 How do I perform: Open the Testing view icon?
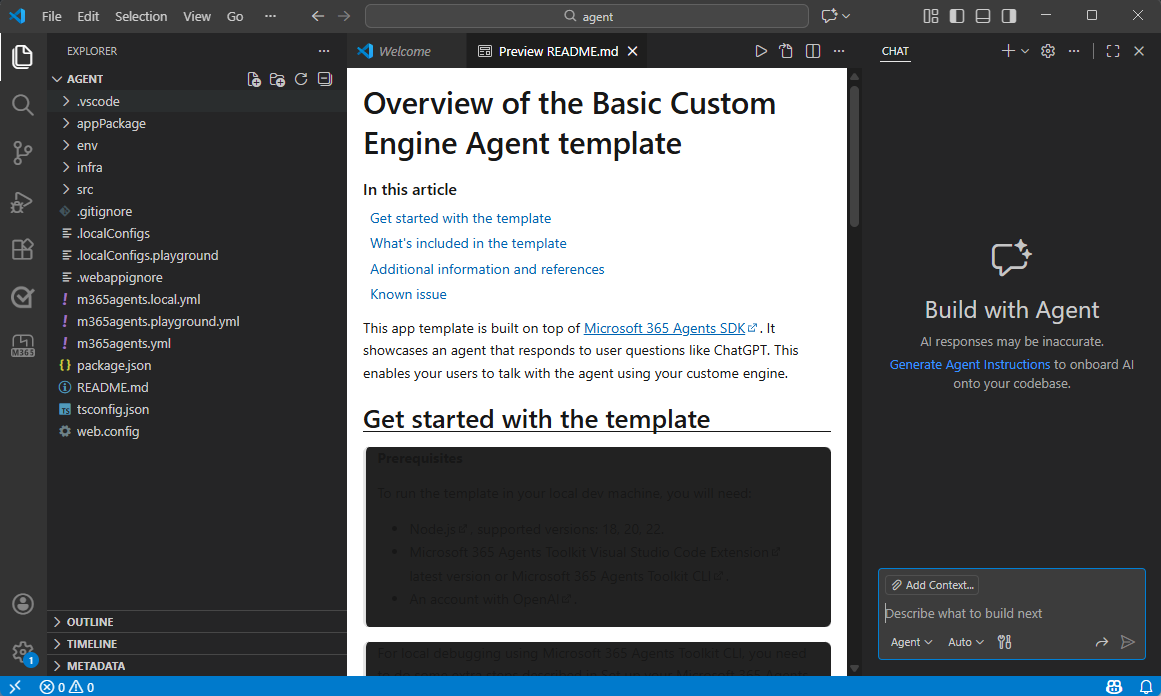(22, 298)
